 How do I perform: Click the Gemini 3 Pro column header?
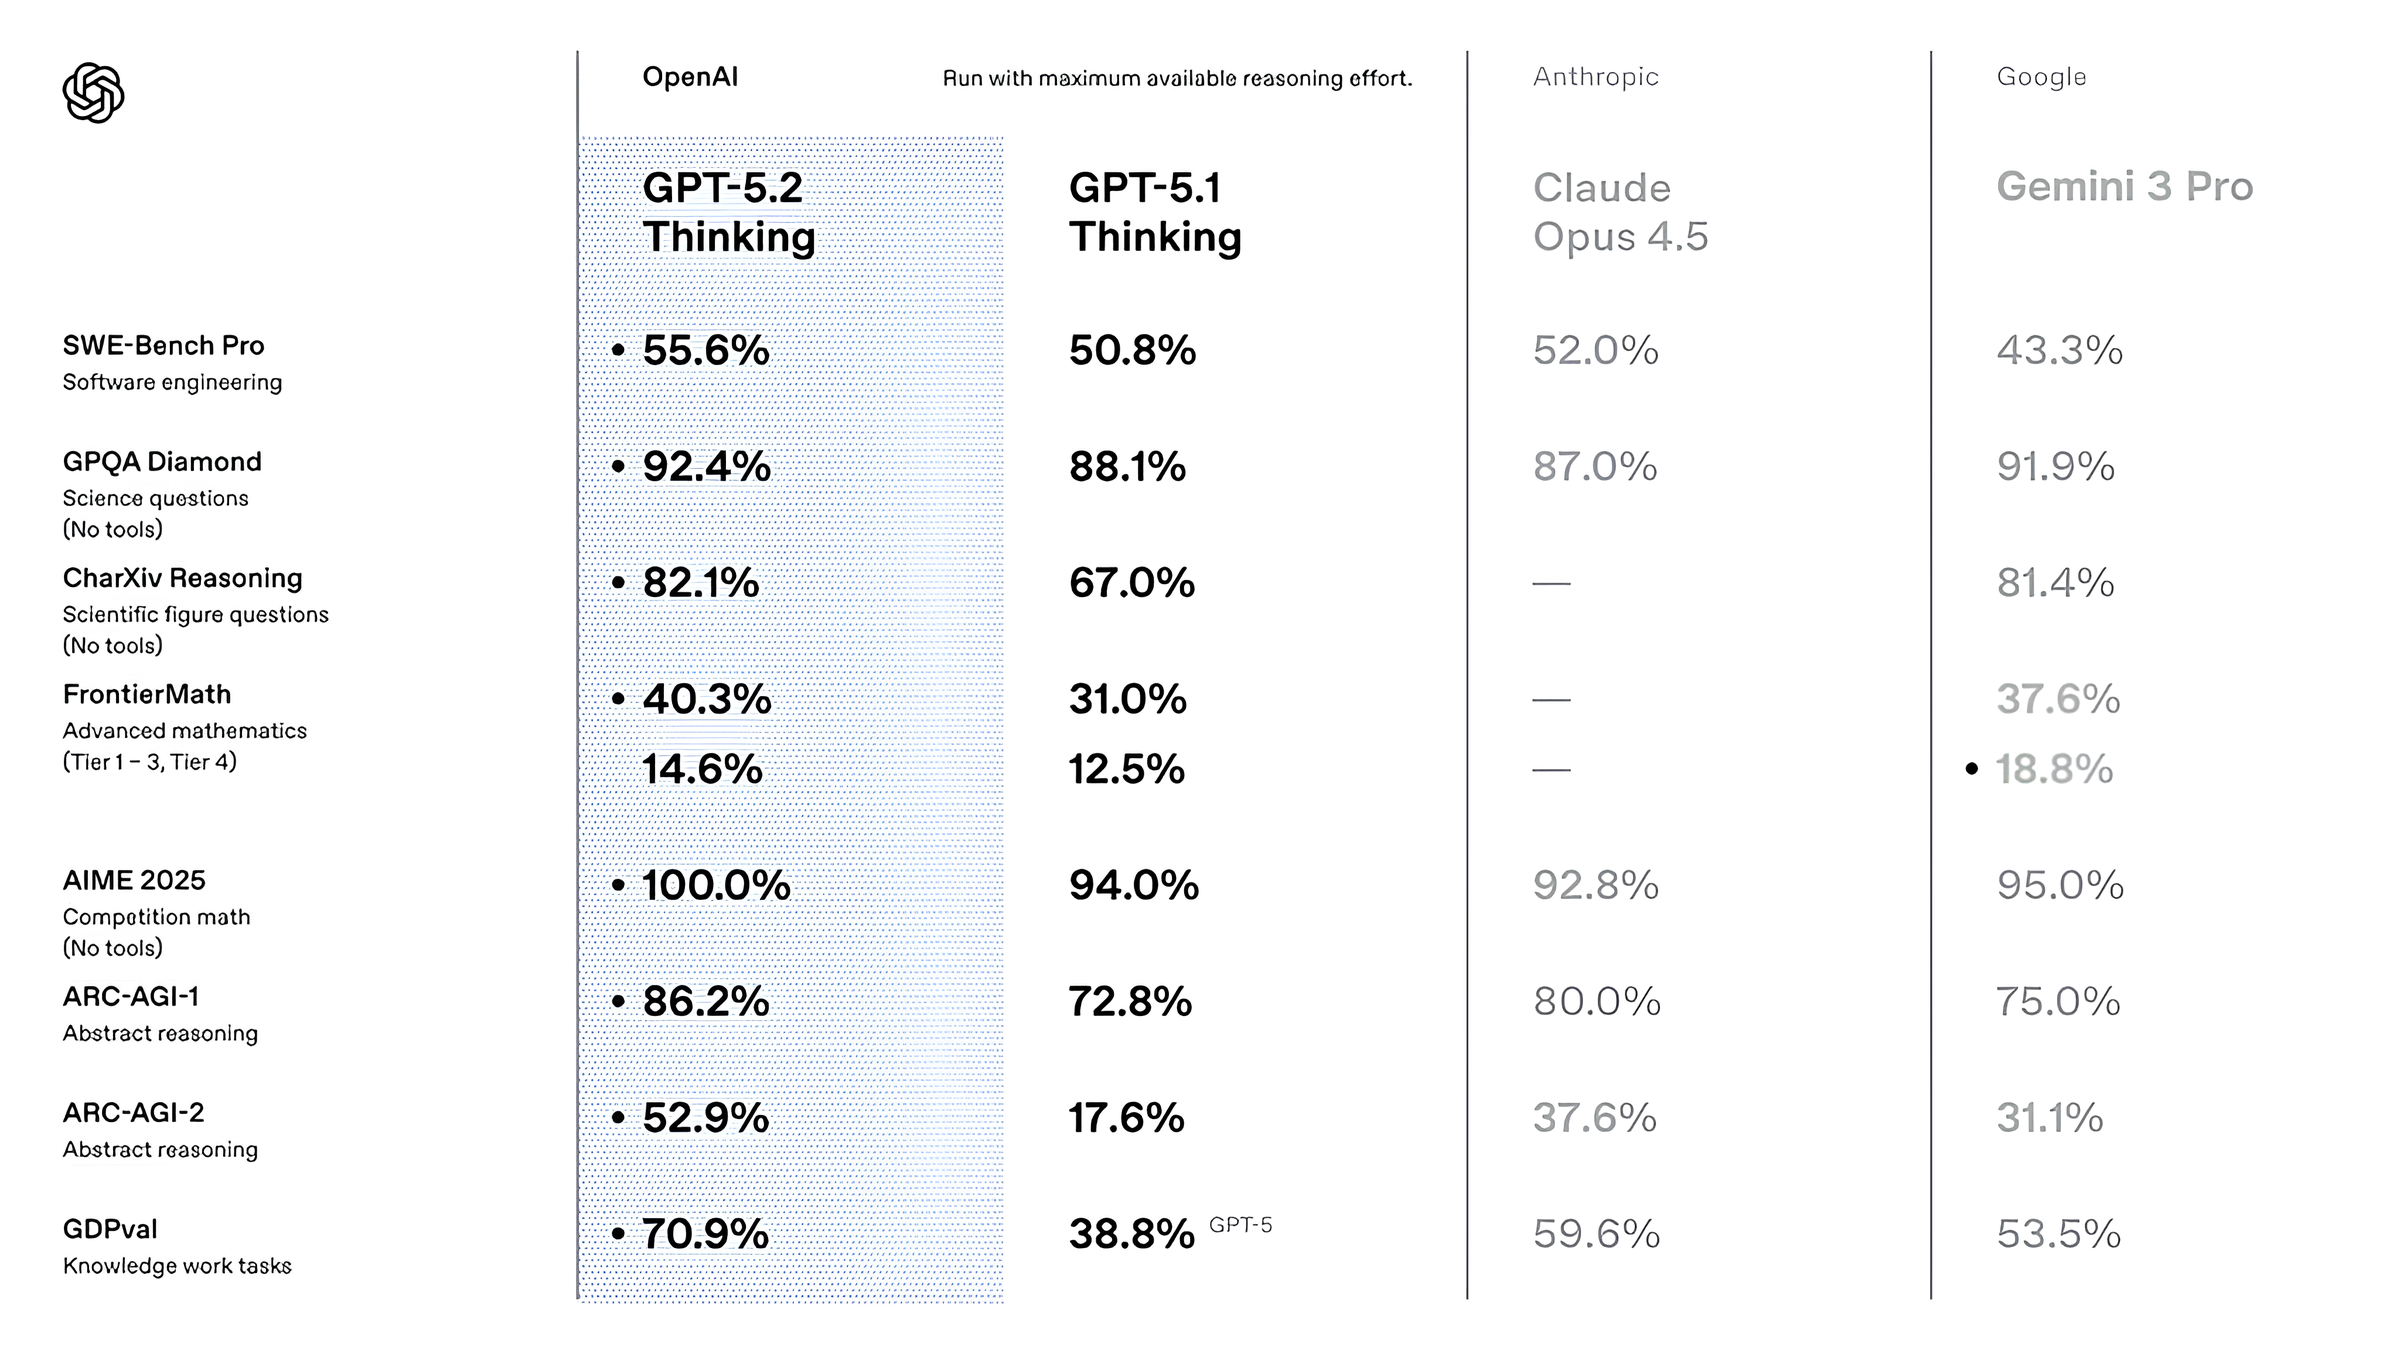point(2124,187)
